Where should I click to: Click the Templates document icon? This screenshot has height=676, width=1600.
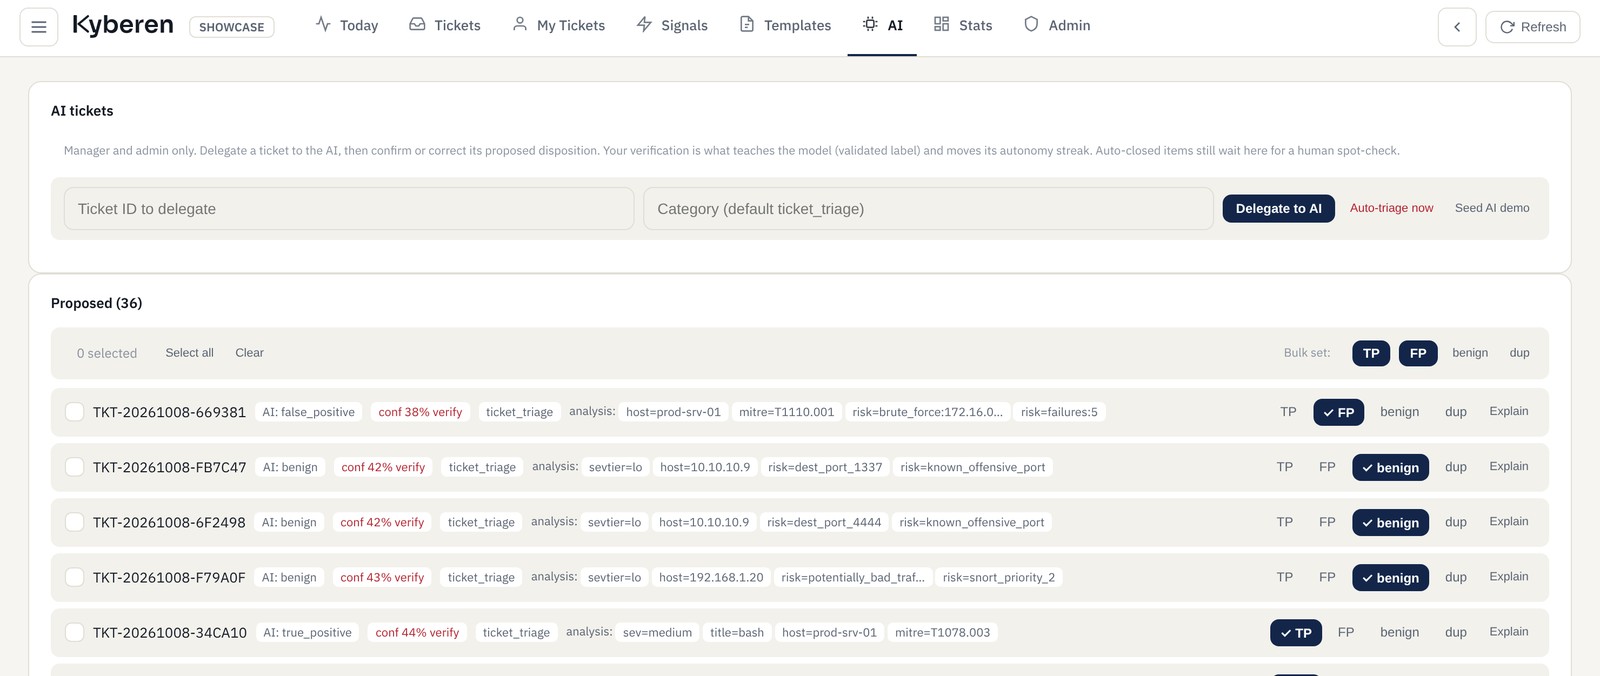[x=747, y=24]
